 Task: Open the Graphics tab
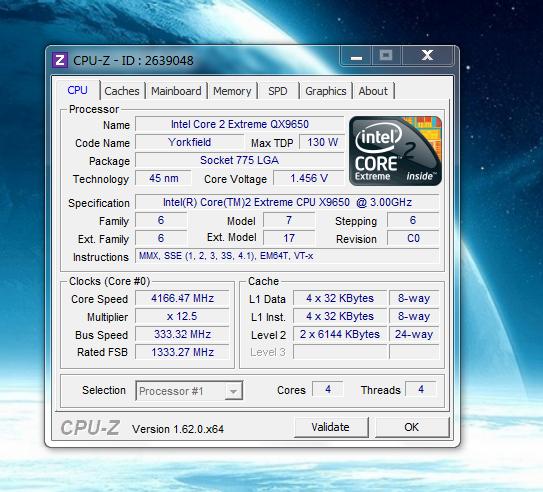(x=326, y=91)
